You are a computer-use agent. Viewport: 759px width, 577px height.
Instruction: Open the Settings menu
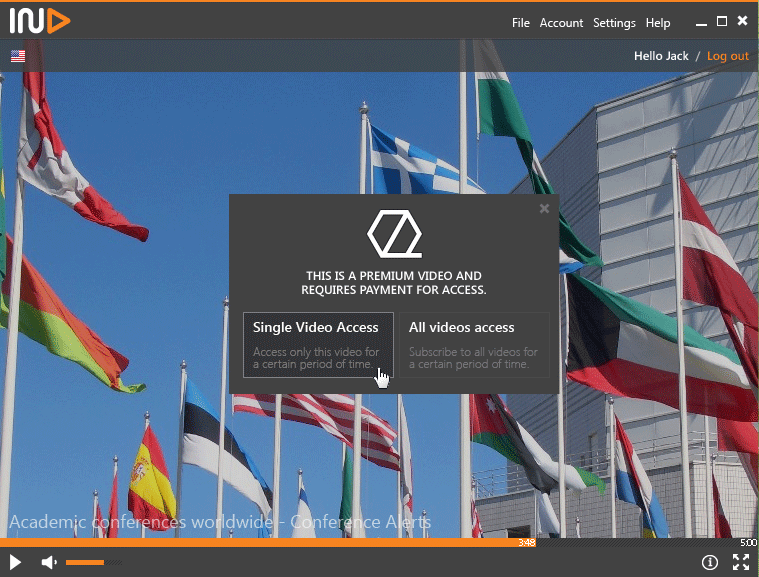[x=614, y=23]
